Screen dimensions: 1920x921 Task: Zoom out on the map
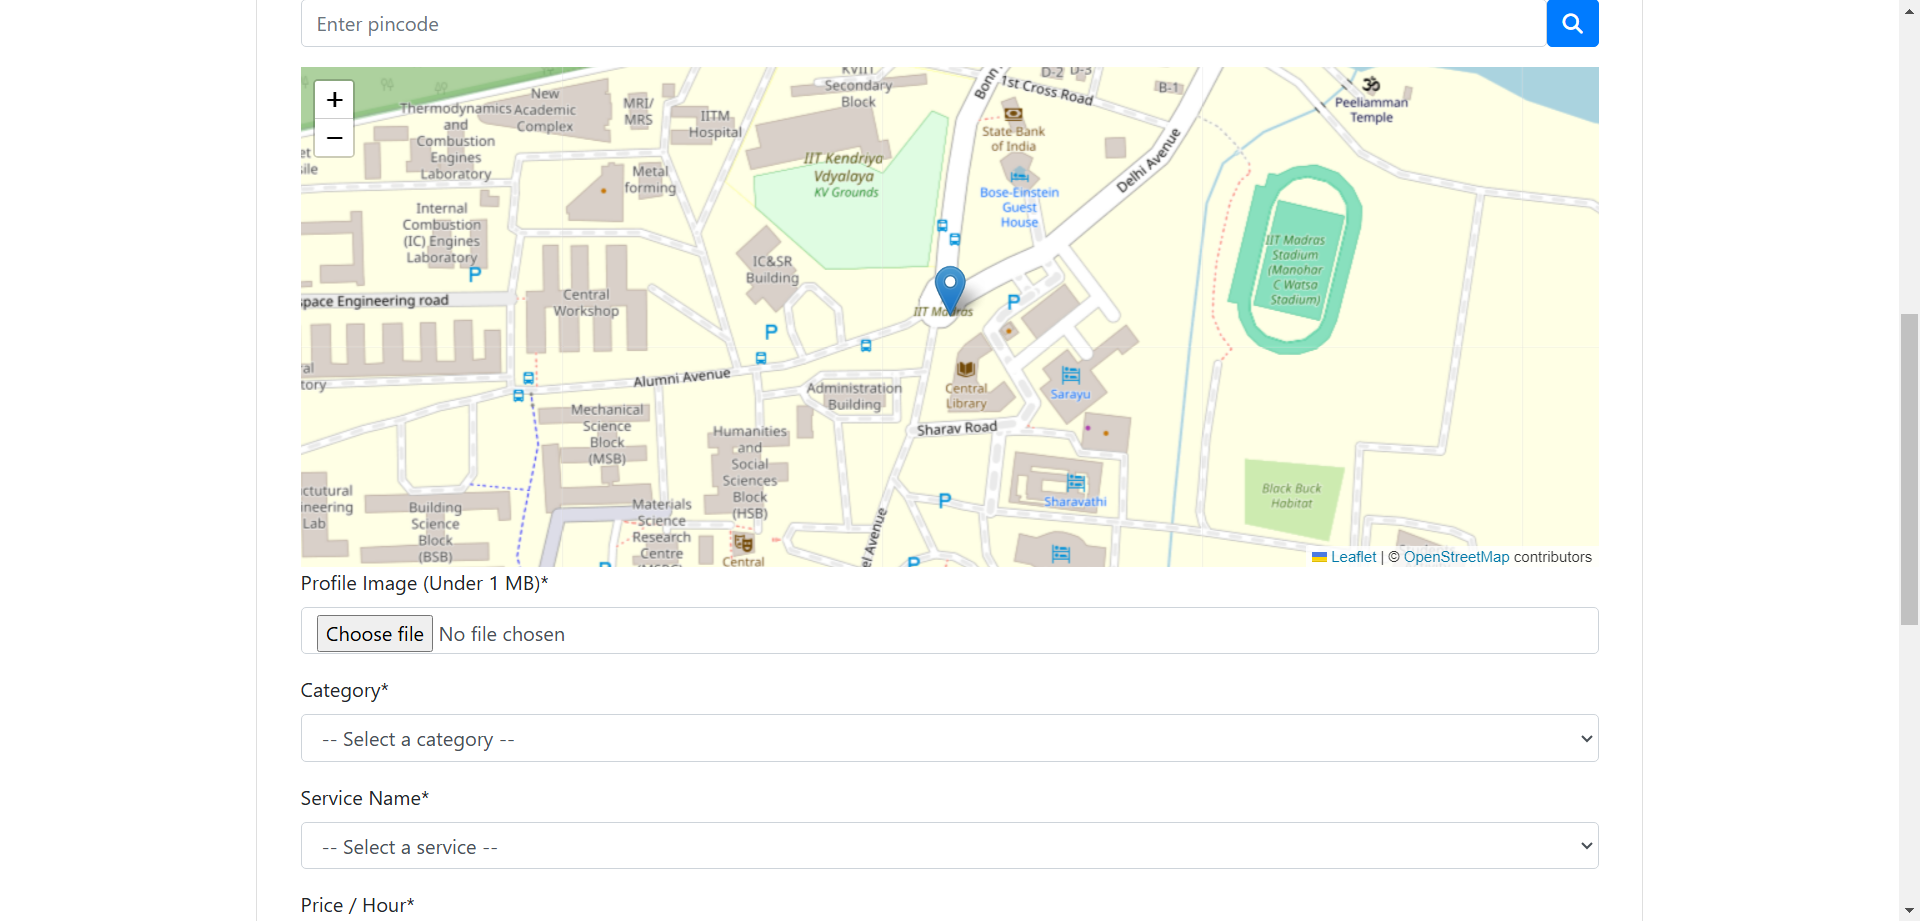coord(334,138)
